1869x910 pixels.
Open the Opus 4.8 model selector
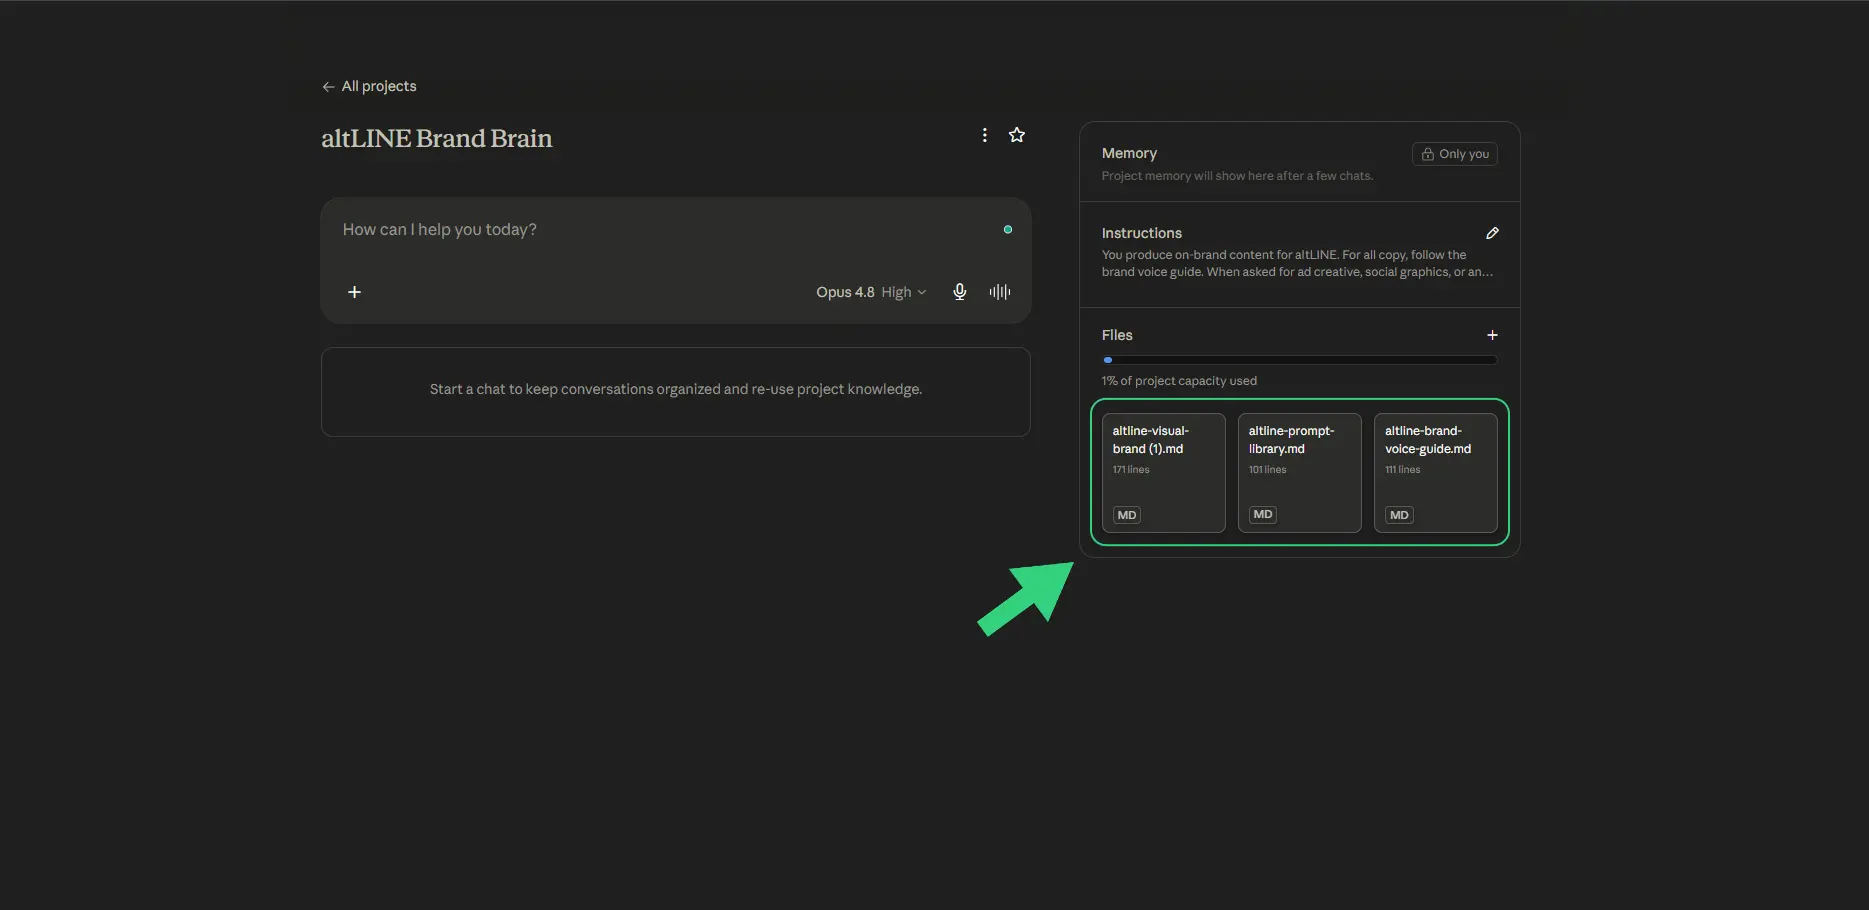pyautogui.click(x=871, y=292)
